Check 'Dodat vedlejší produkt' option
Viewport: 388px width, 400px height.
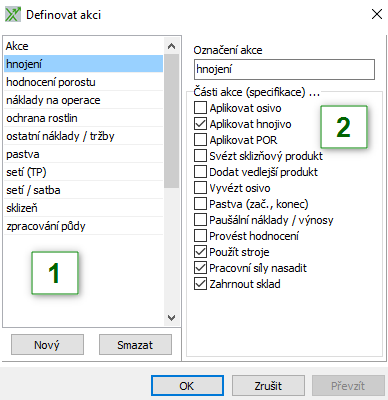point(200,172)
